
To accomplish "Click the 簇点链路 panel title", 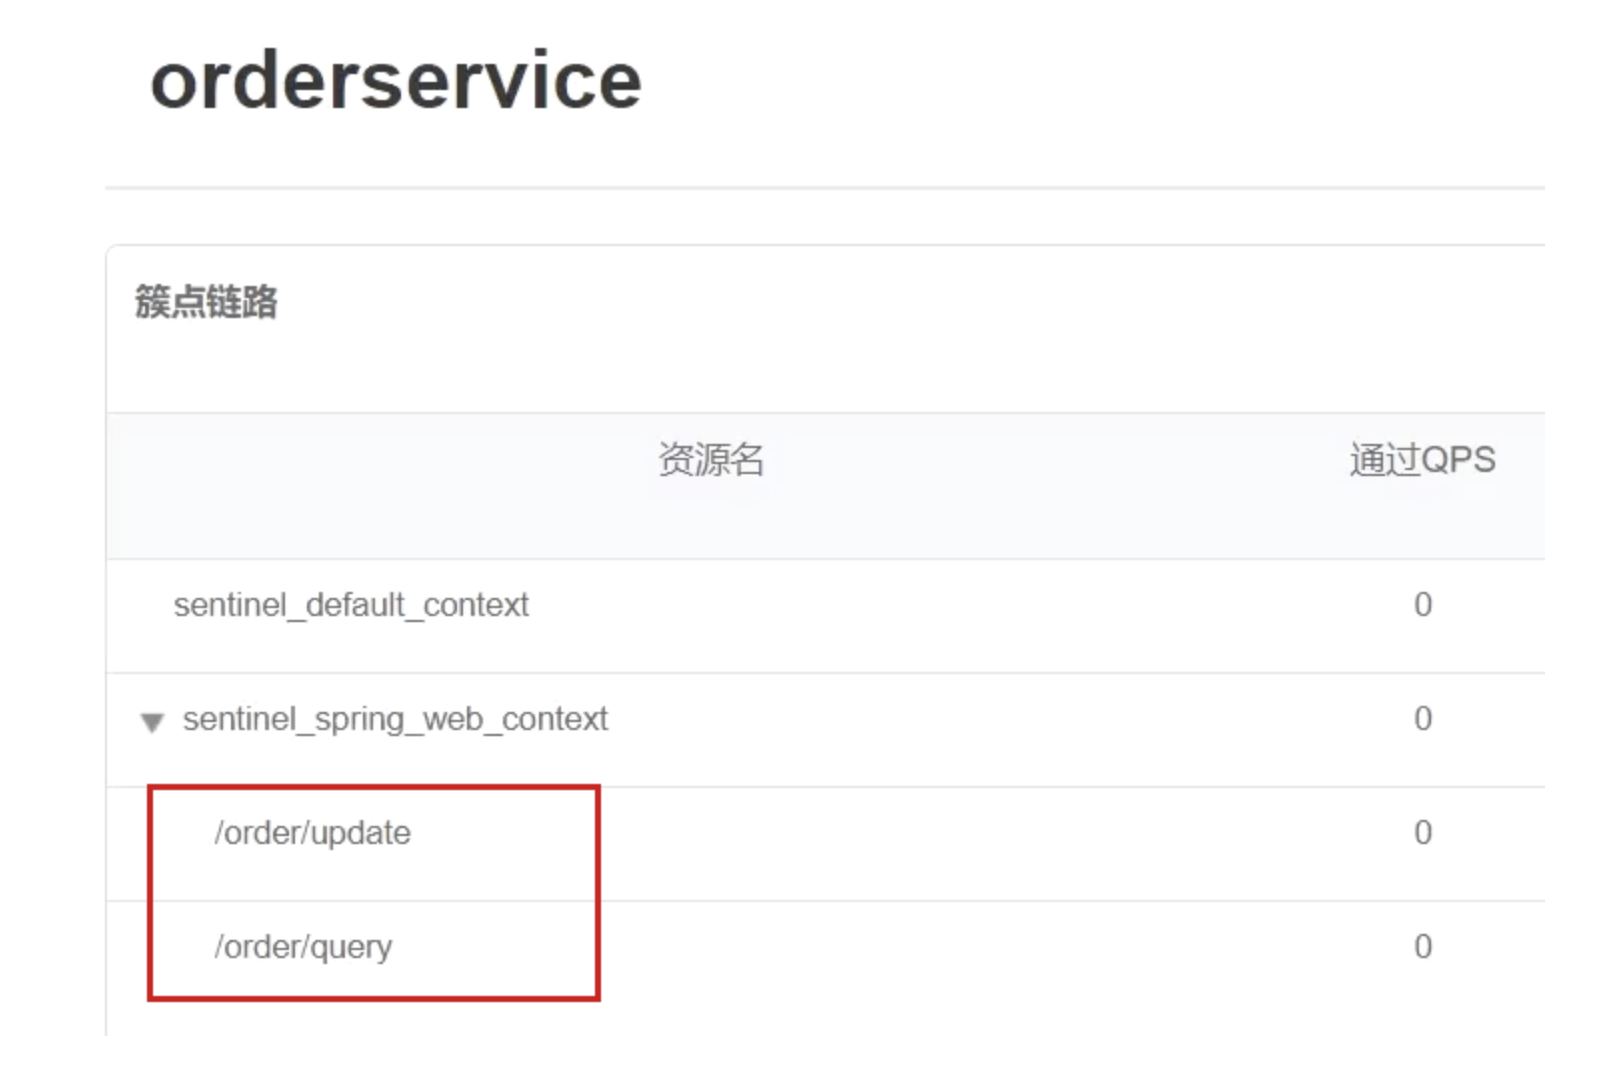I will 206,301.
